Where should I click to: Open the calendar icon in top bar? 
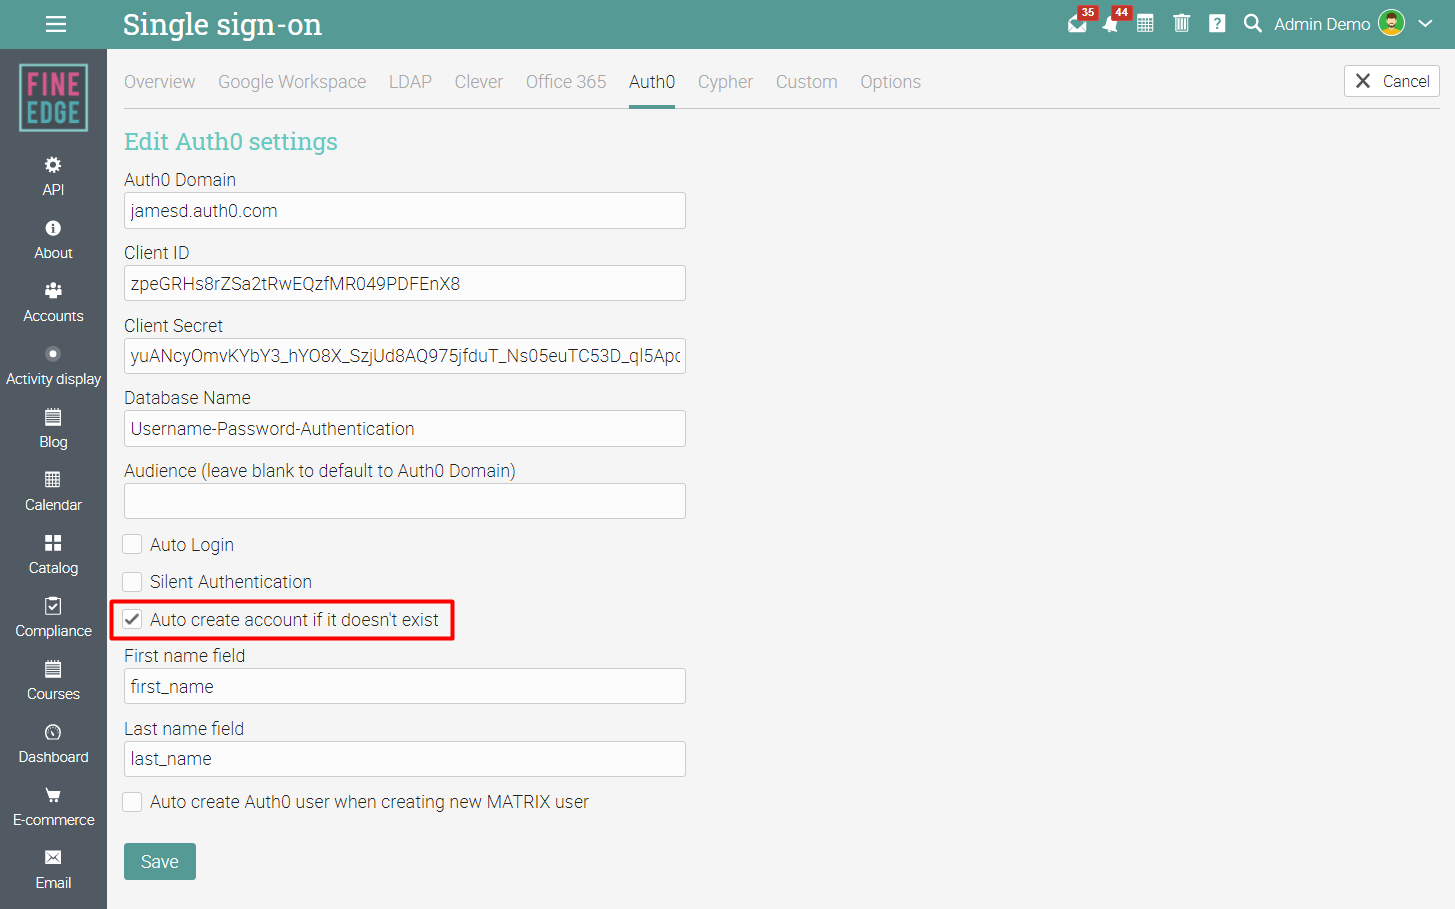point(1145,23)
